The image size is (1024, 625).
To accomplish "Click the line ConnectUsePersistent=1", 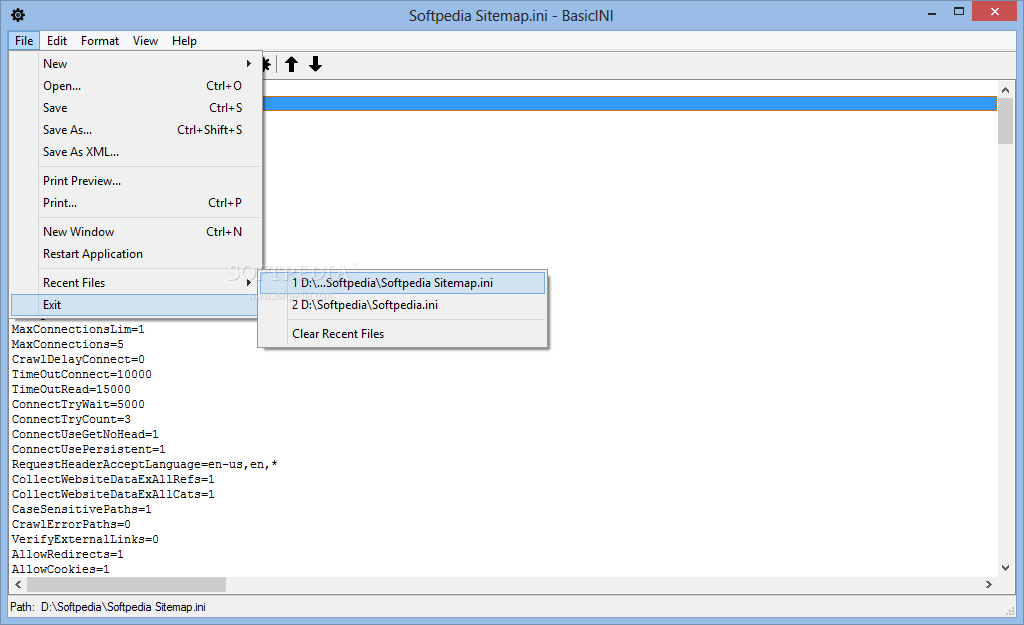I will [88, 449].
